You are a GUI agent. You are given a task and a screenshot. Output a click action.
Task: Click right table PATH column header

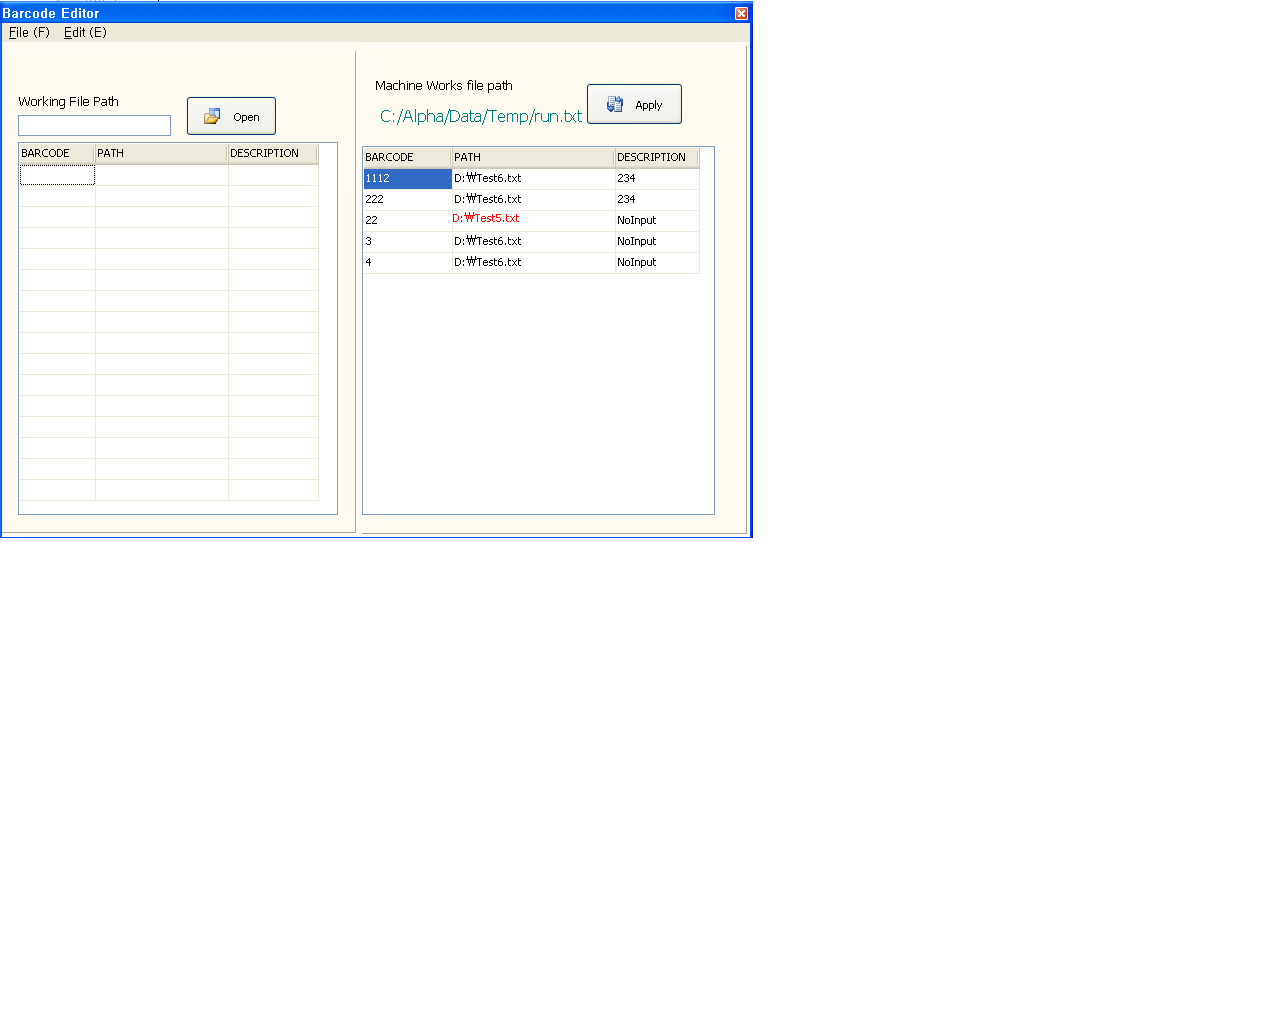pyautogui.click(x=532, y=157)
